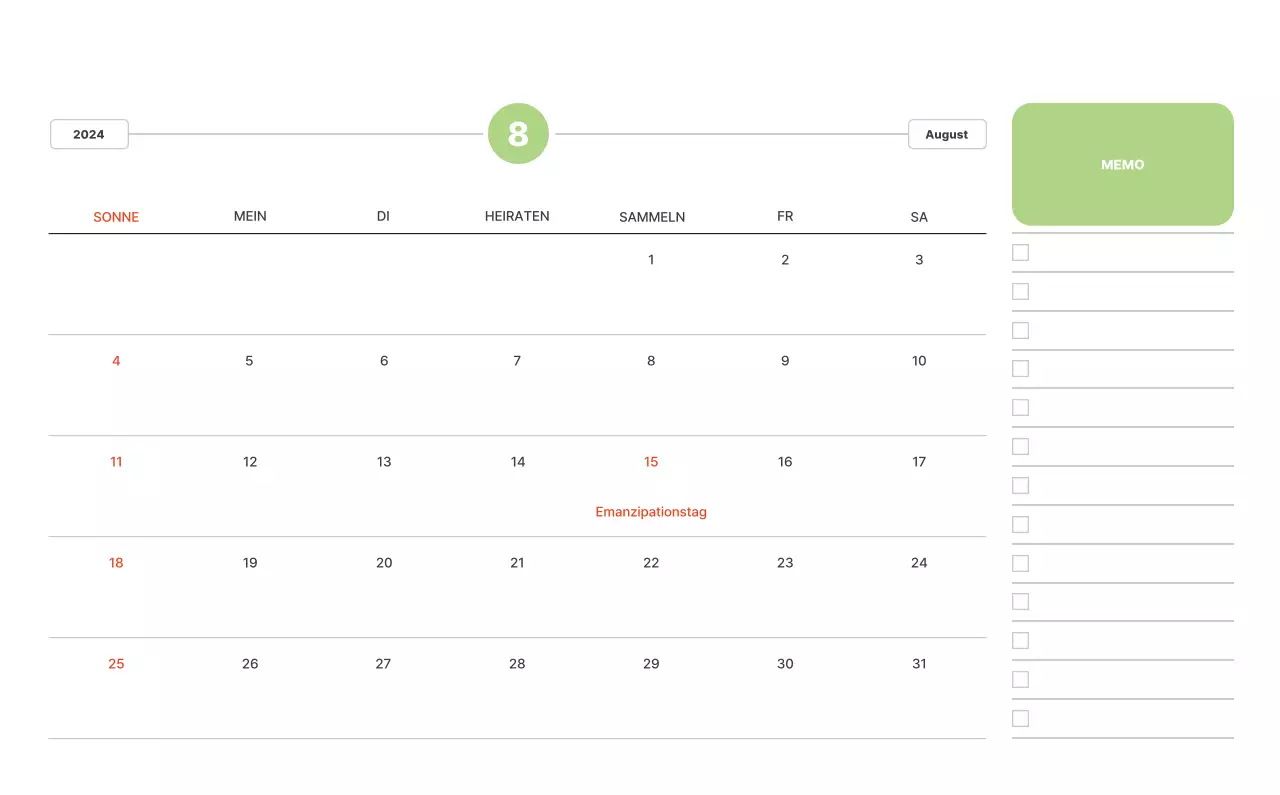The width and height of the screenshot is (1280, 795).
Task: Select the SONNE day column header
Action: (x=116, y=217)
